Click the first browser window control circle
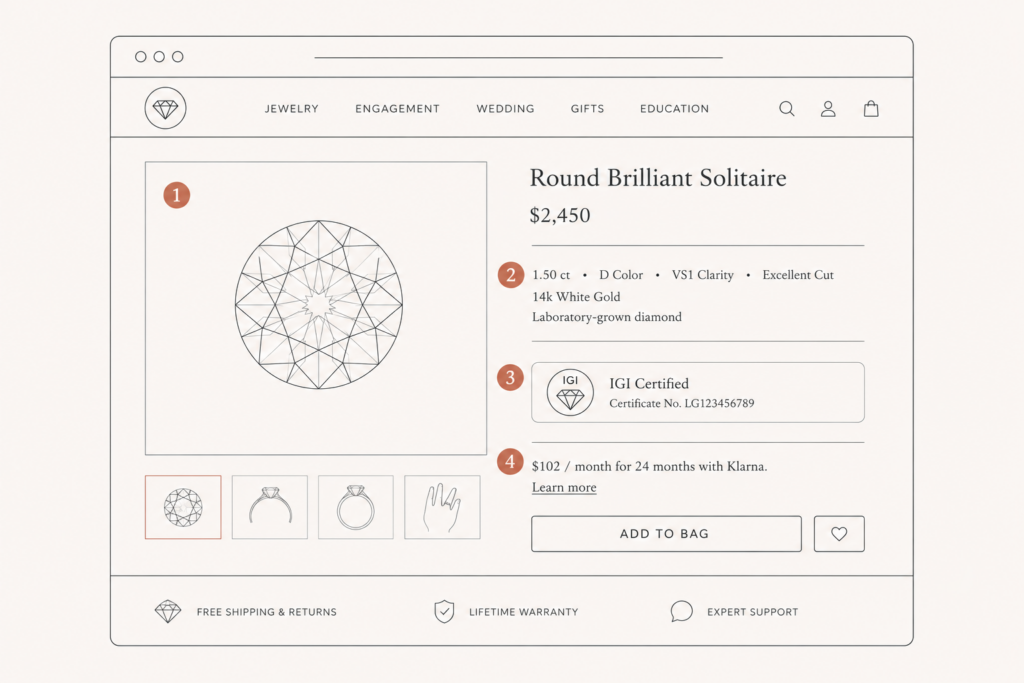The height and width of the screenshot is (683, 1024). click(x=140, y=57)
